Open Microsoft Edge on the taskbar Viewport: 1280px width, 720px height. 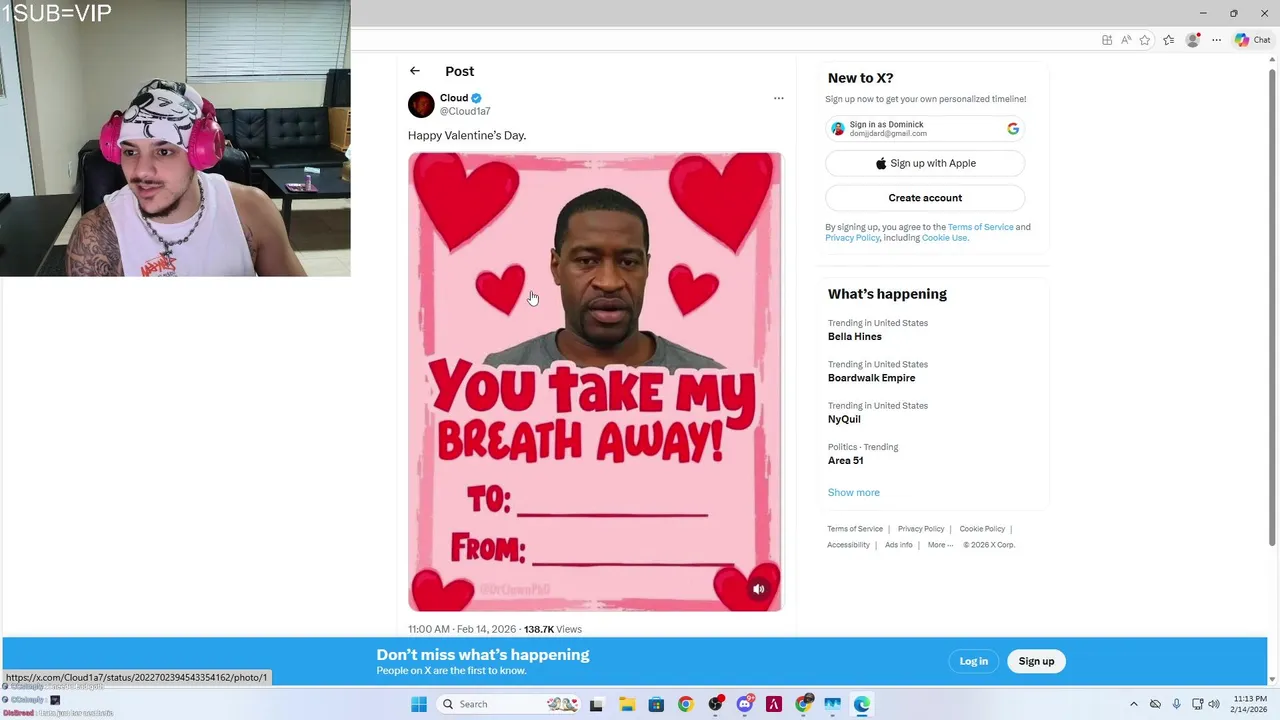click(861, 704)
